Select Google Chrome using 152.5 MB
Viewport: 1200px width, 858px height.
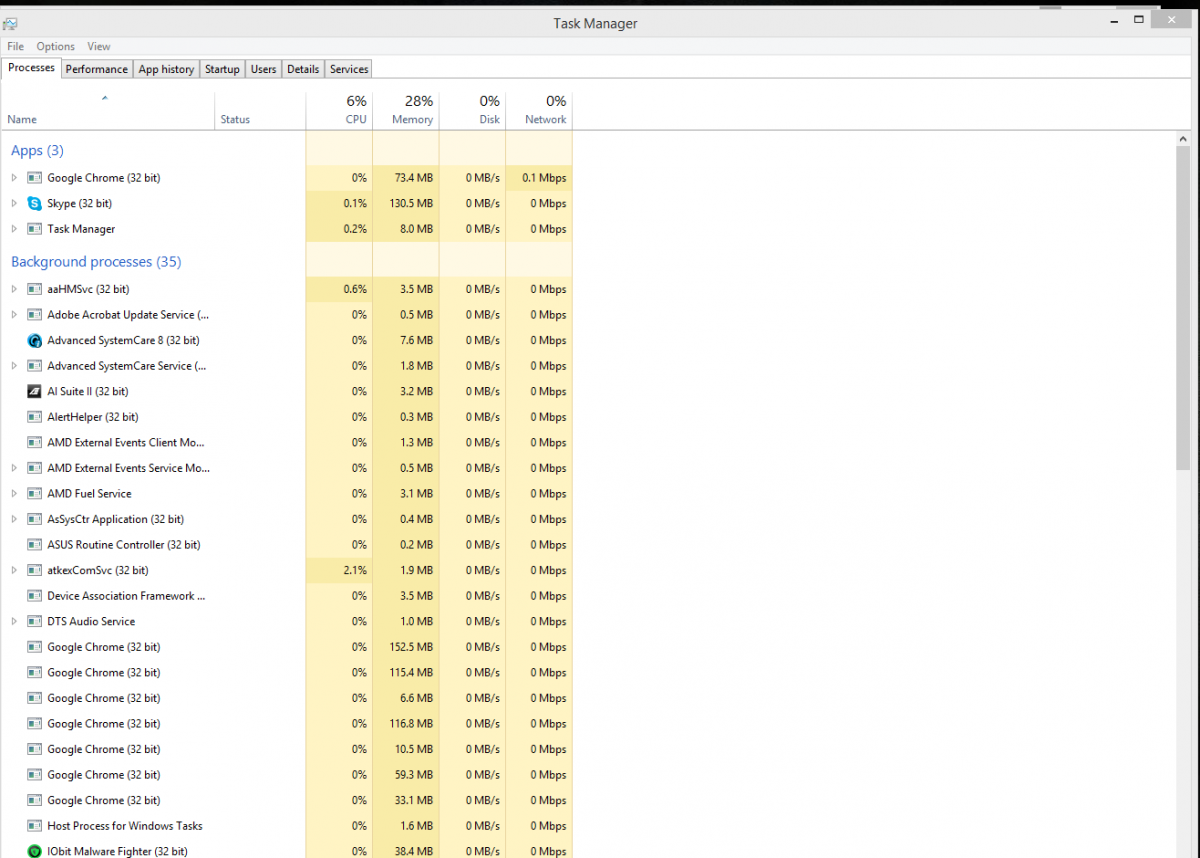(287, 647)
